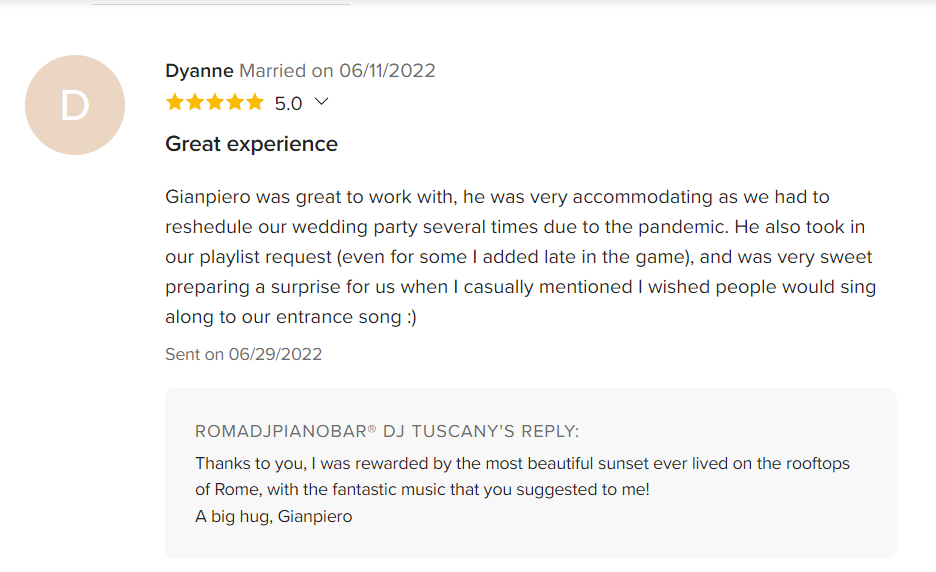Click "Married on 06/11/2022" text

tap(337, 70)
